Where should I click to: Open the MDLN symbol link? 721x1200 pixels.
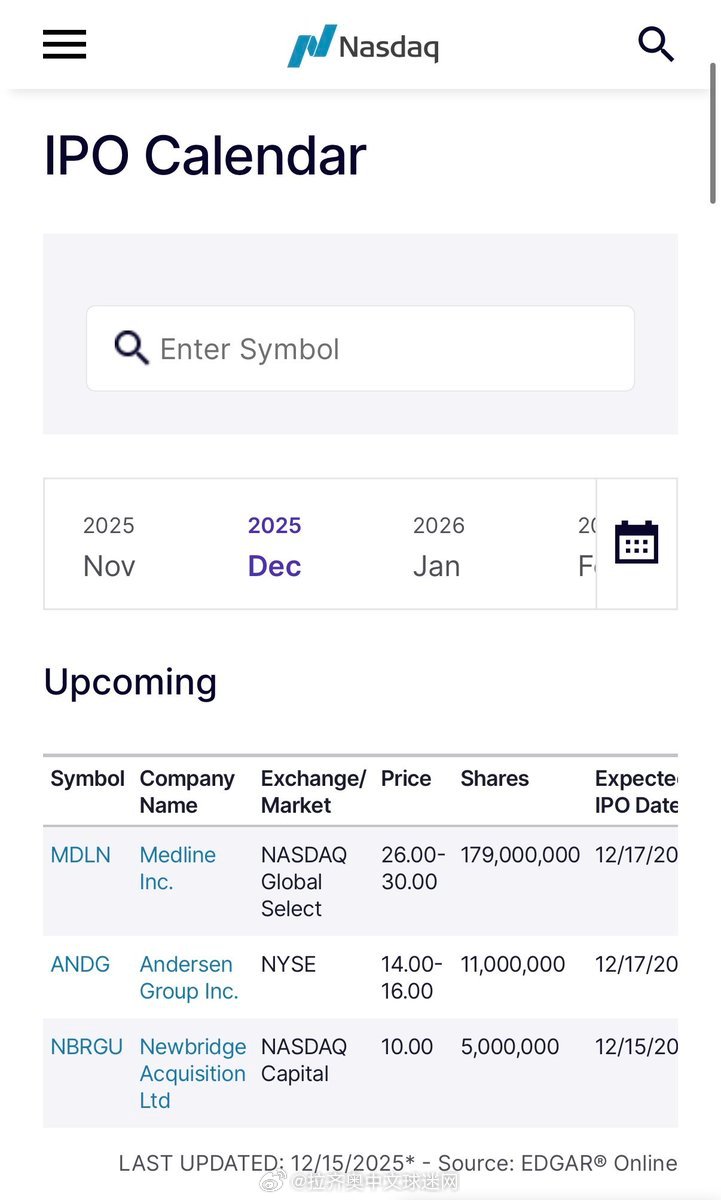tap(81, 855)
